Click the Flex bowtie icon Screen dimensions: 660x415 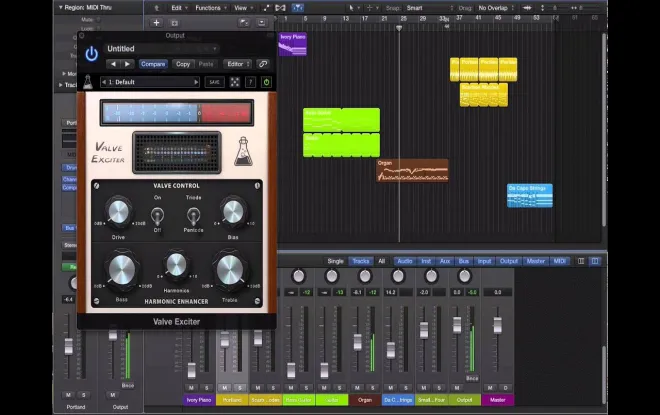(280, 8)
